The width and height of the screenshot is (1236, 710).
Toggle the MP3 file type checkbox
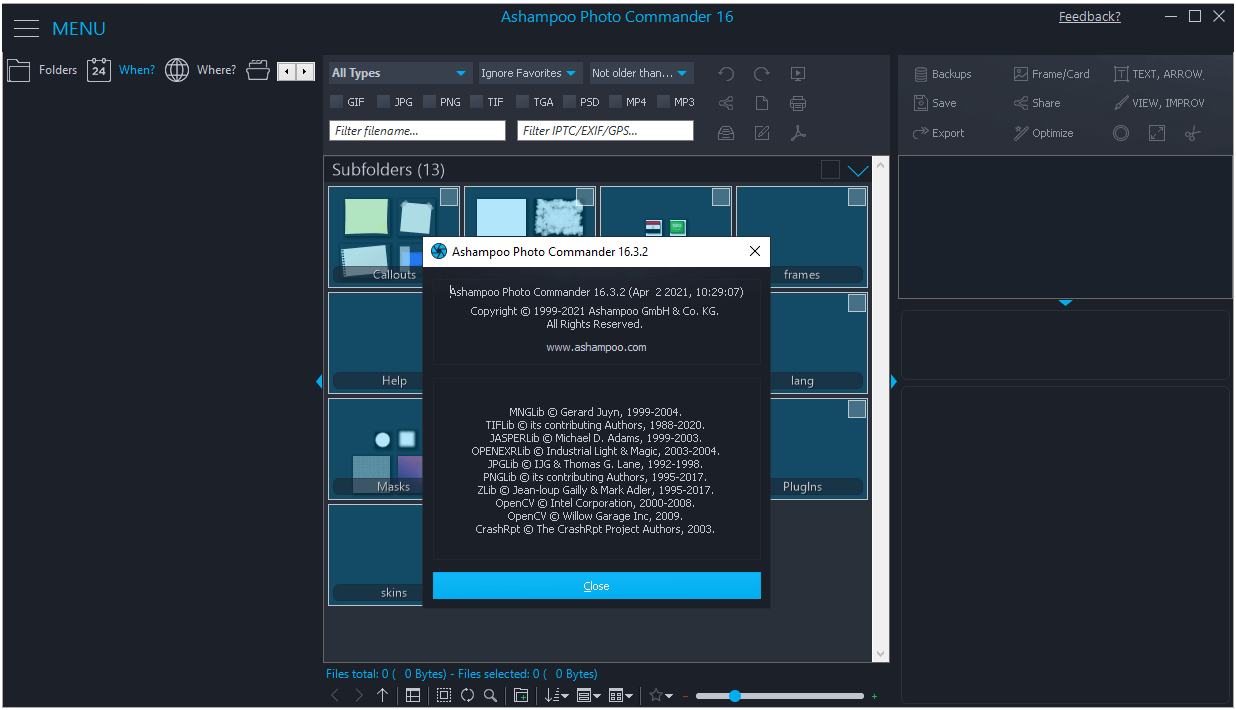664,102
